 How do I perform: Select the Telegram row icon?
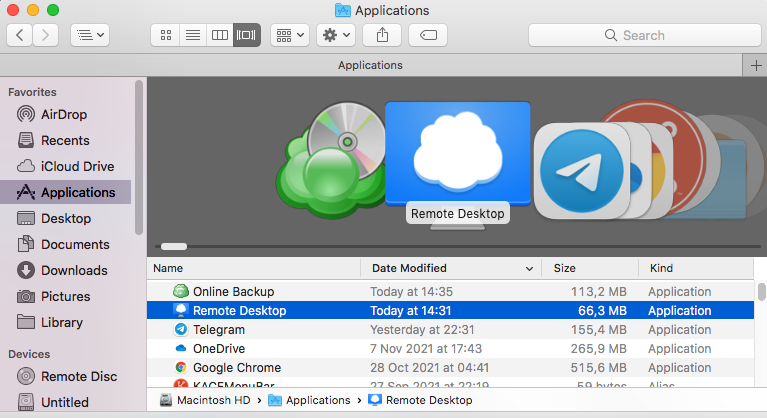pos(180,330)
